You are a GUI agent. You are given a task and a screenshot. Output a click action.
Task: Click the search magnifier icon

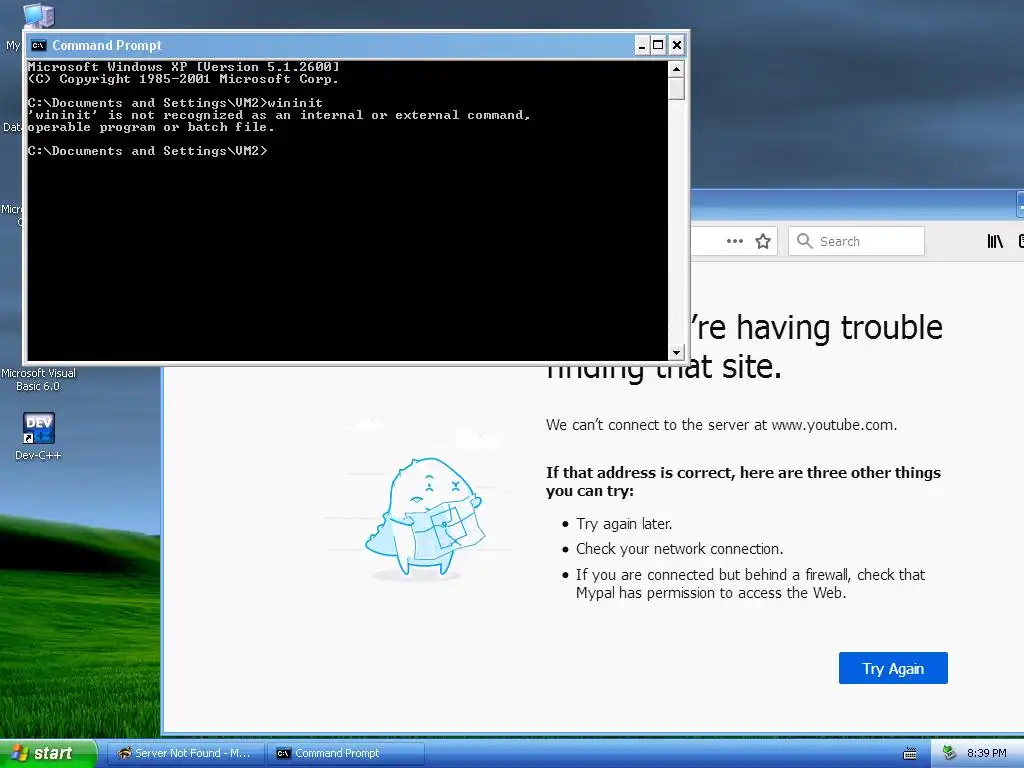[x=805, y=241]
